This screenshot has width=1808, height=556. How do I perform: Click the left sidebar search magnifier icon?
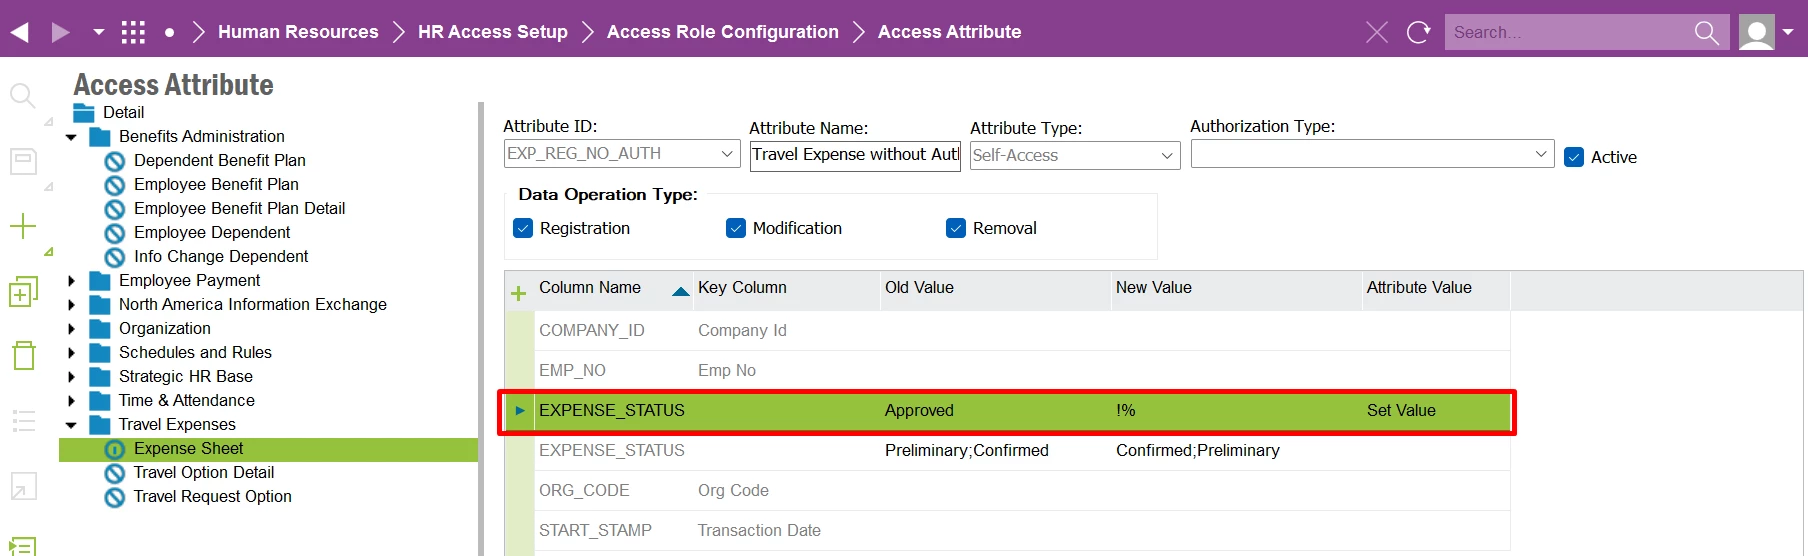coord(22,96)
